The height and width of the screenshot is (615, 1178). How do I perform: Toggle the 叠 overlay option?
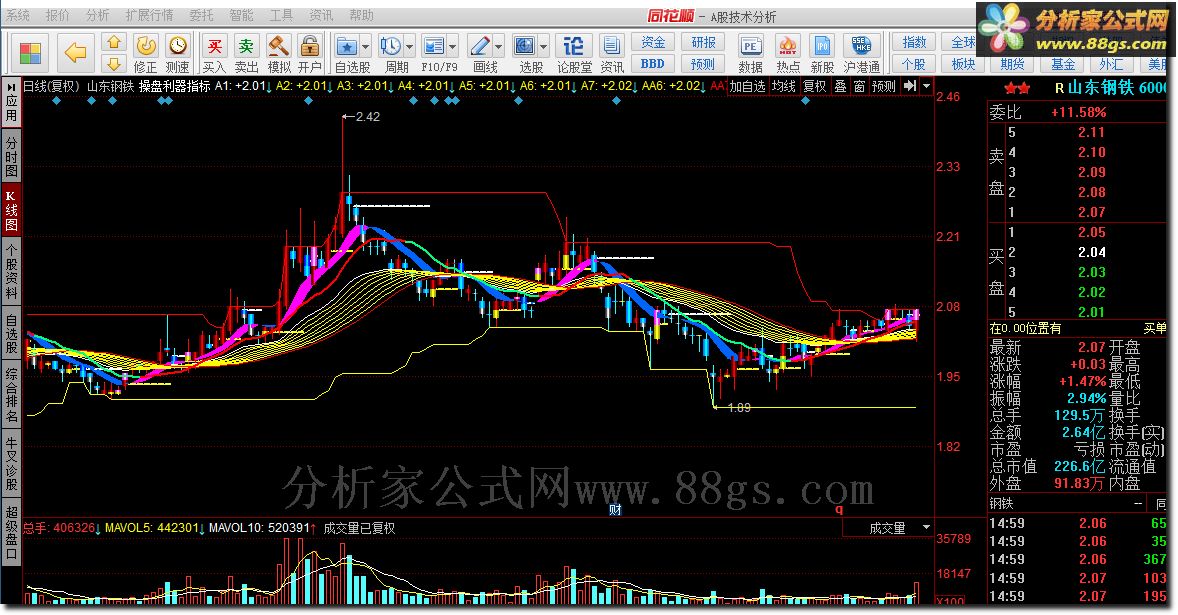tap(841, 86)
